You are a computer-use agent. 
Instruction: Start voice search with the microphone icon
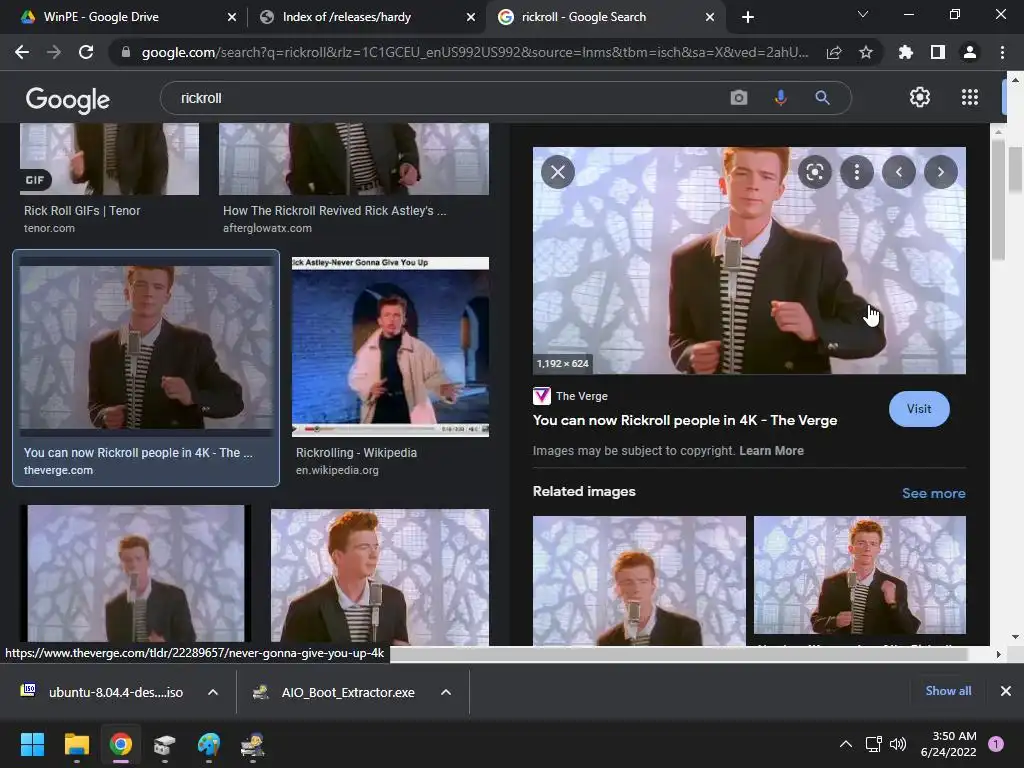point(780,98)
